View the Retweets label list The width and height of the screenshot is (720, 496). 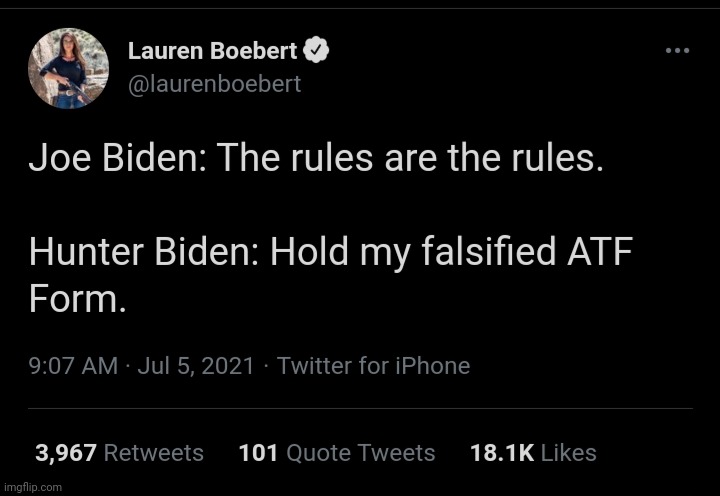[154, 453]
